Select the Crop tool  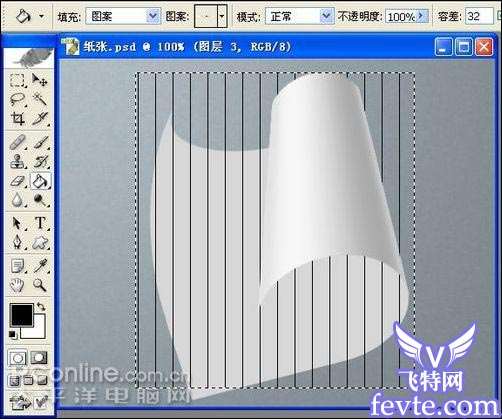(17, 118)
